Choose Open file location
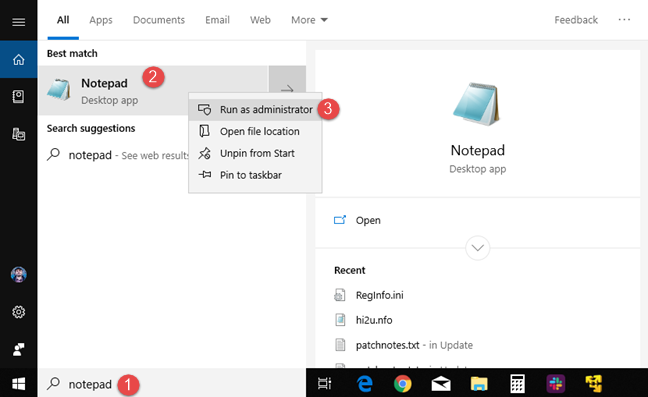This screenshot has height=397, width=648. [255, 131]
